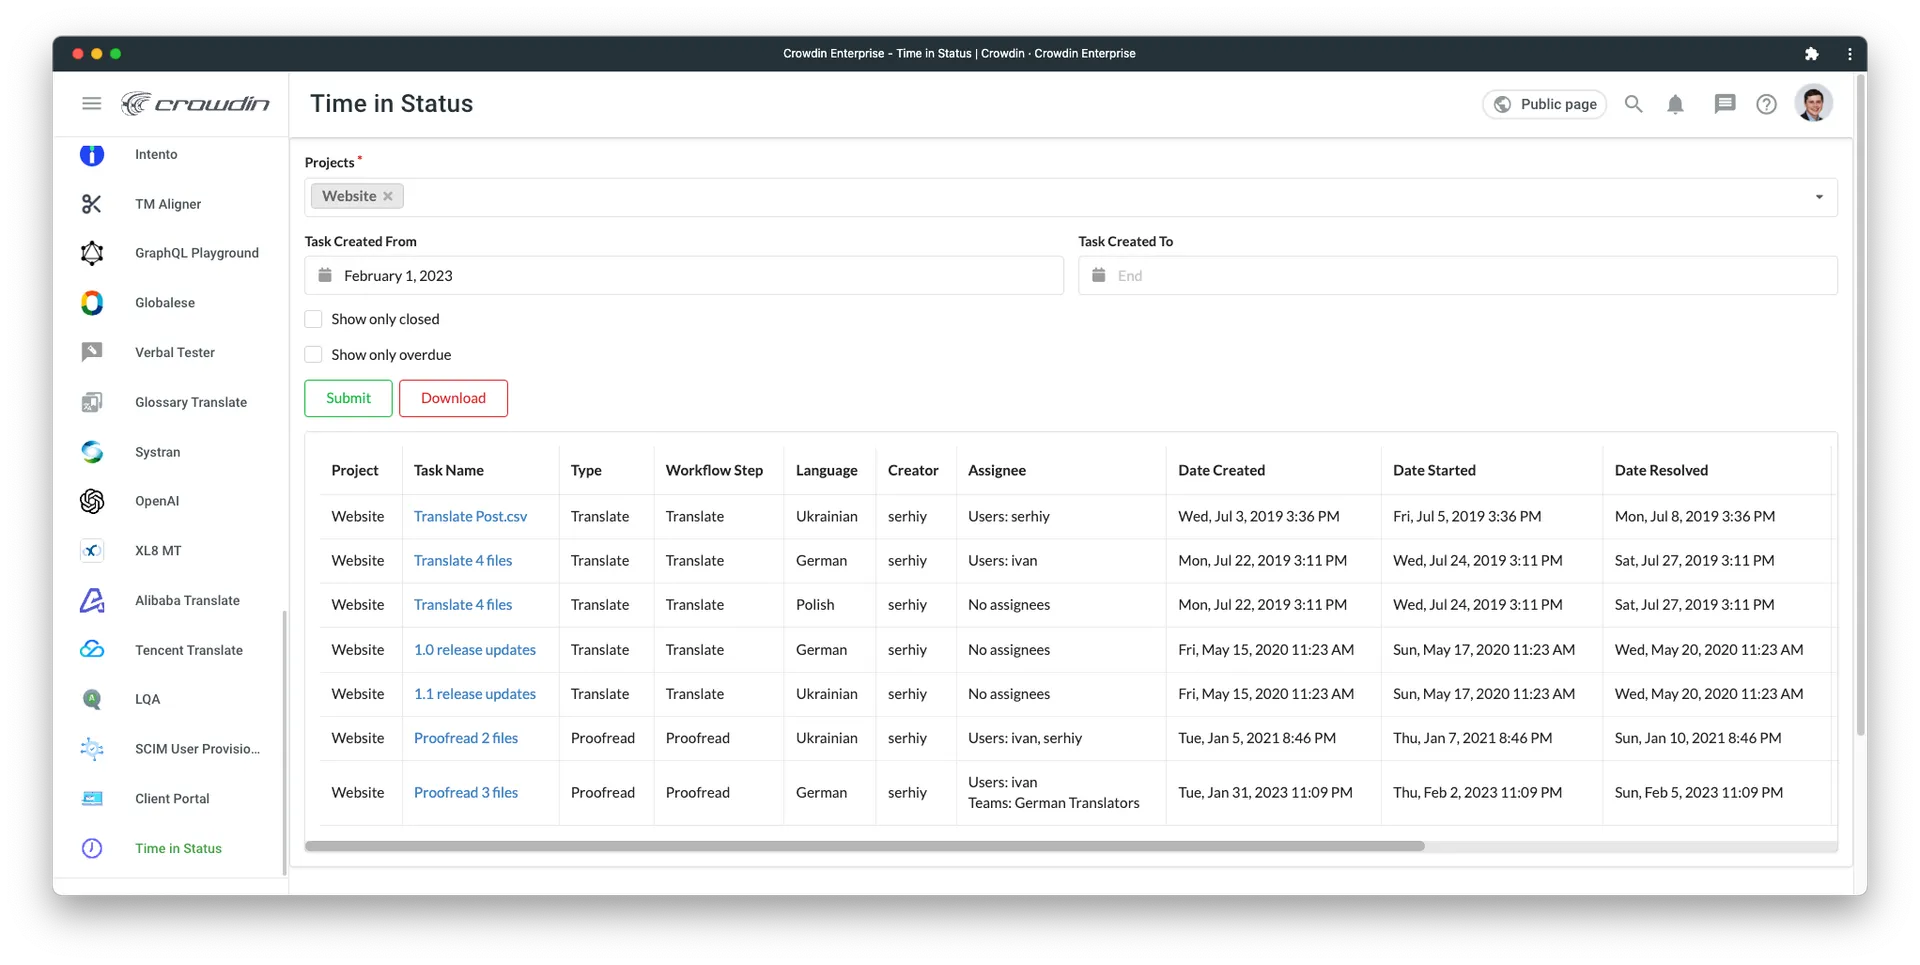Viewport: 1920px width, 965px height.
Task: Click the Alibaba Translate icon
Action: pyautogui.click(x=92, y=600)
